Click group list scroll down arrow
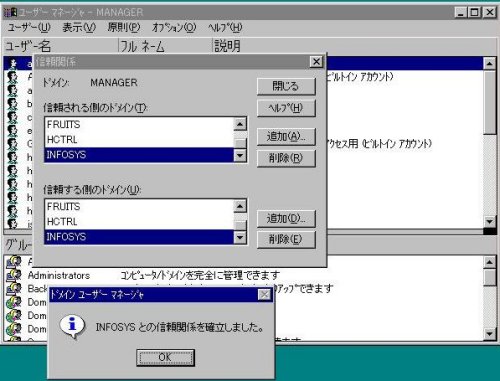The image size is (500, 381). click(489, 334)
